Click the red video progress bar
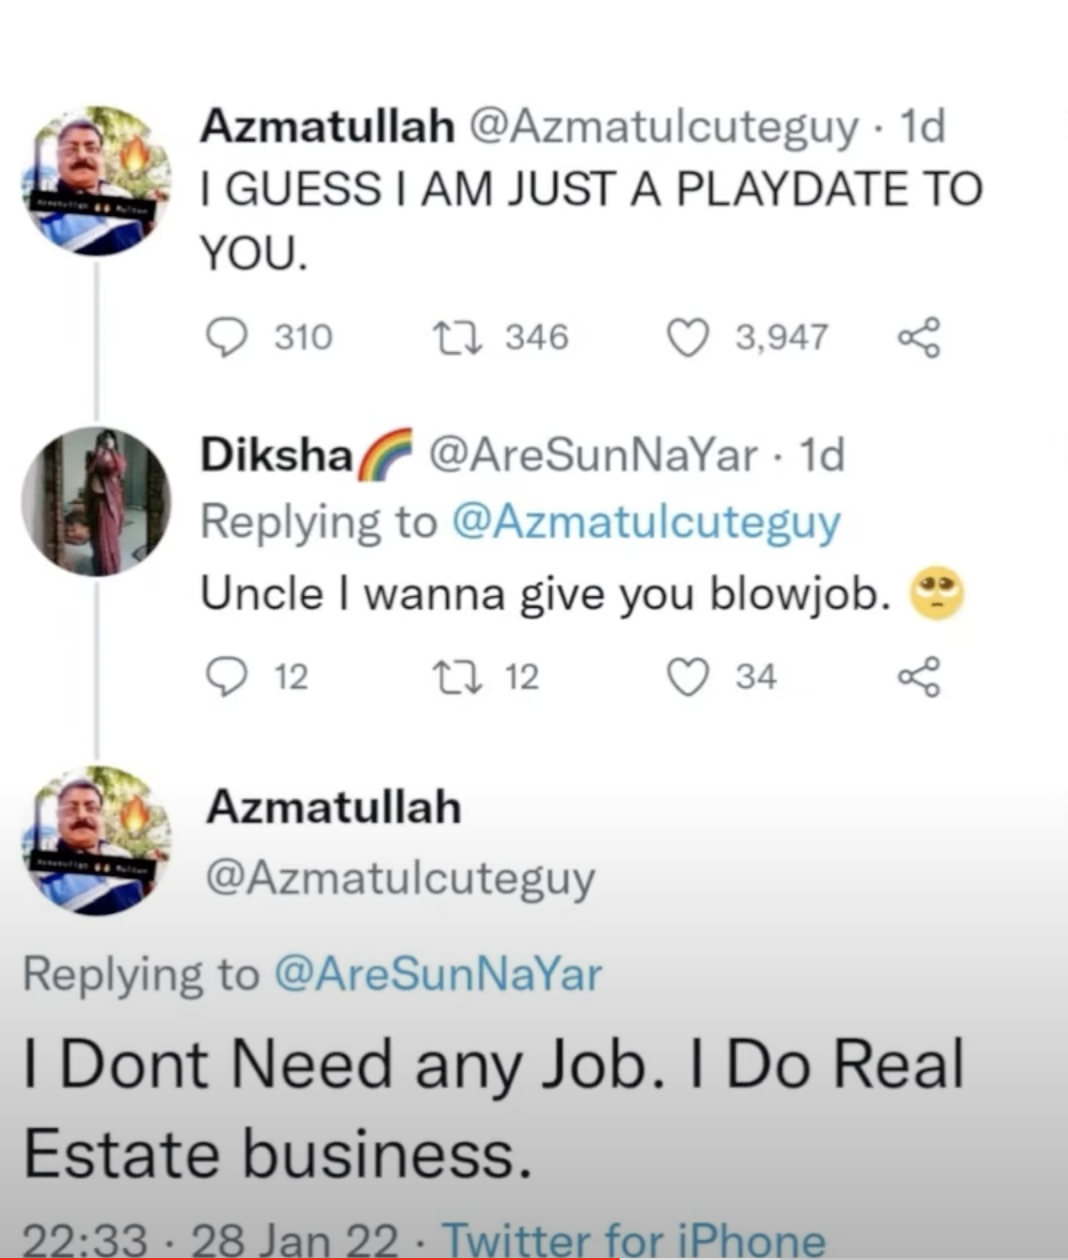Image resolution: width=1068 pixels, height=1260 pixels. [300, 1257]
